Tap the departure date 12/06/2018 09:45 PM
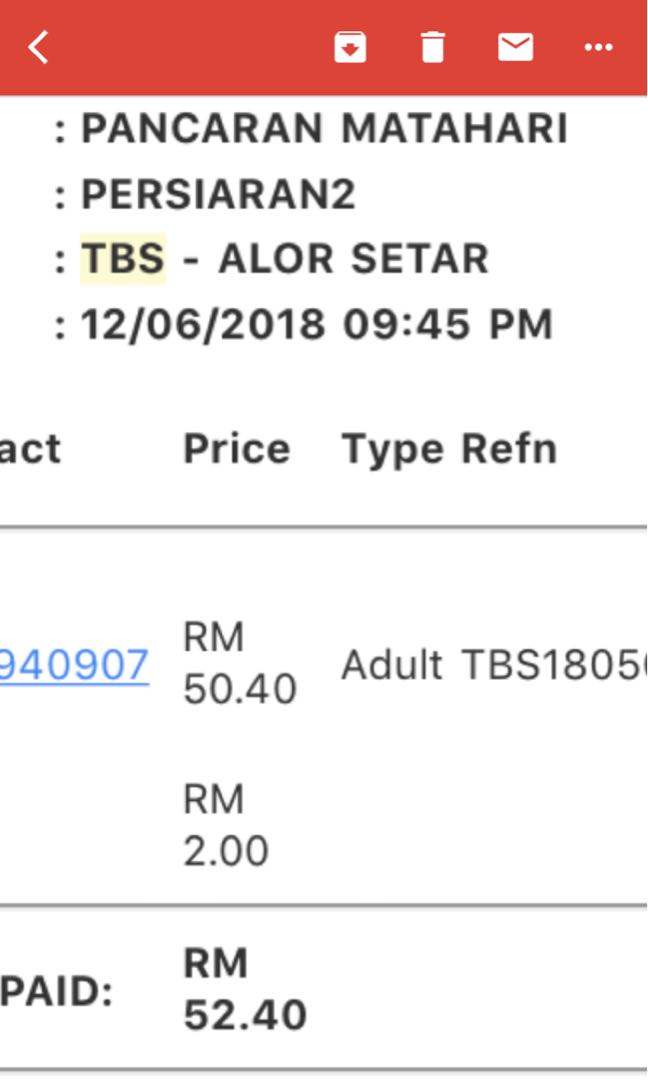Image resolution: width=648 pixels, height=1080 pixels. (x=317, y=324)
